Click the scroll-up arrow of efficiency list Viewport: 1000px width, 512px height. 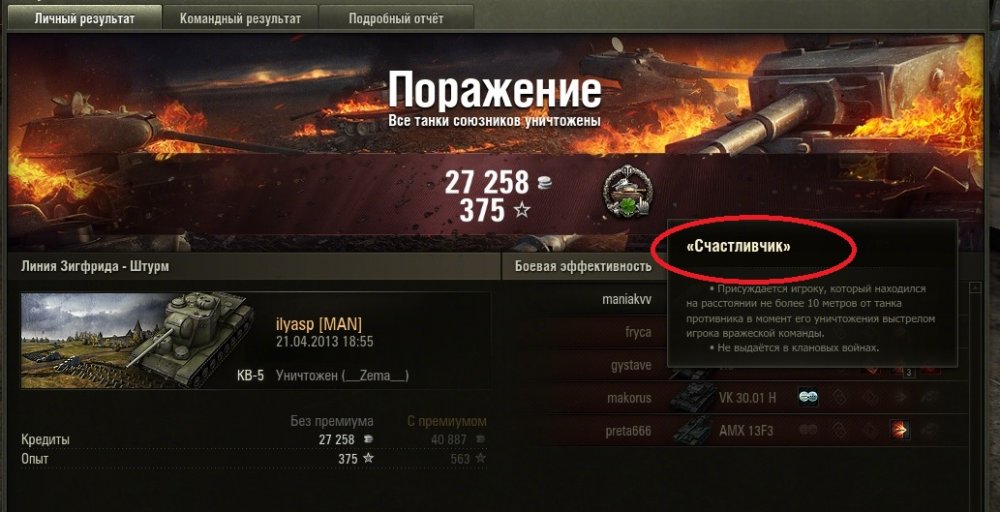[x=974, y=288]
